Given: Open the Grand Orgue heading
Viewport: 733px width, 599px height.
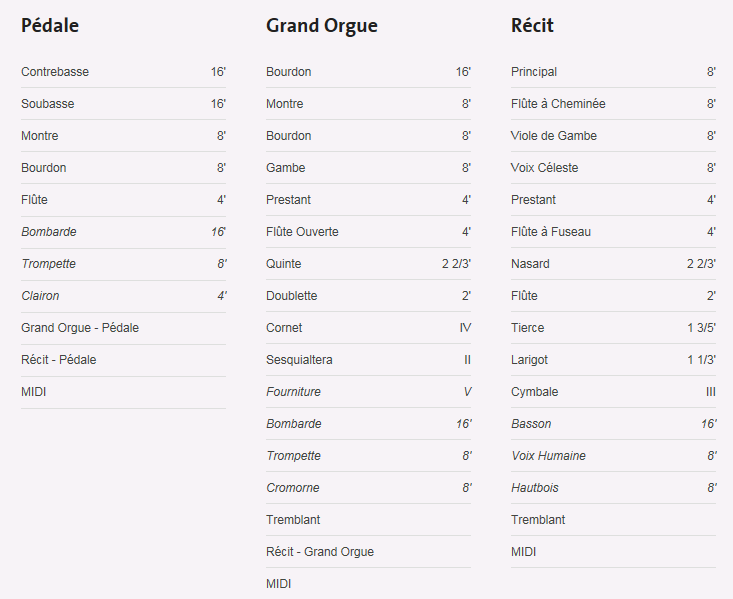Looking at the screenshot, I should point(322,25).
